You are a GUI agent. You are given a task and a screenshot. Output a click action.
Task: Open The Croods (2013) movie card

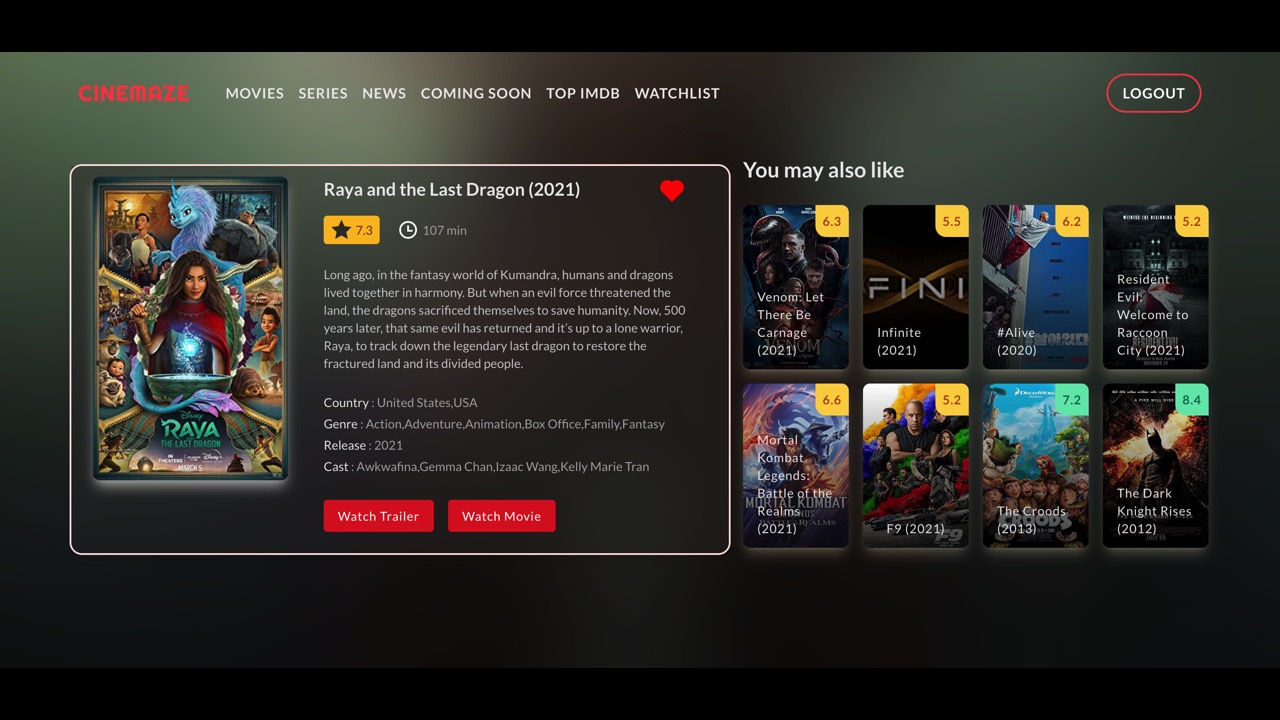[x=1036, y=466]
